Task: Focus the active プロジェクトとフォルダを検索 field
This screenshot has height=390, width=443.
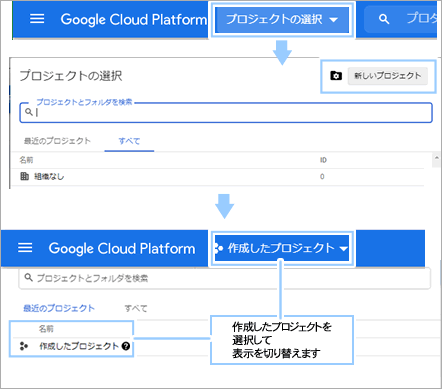Action: click(226, 113)
